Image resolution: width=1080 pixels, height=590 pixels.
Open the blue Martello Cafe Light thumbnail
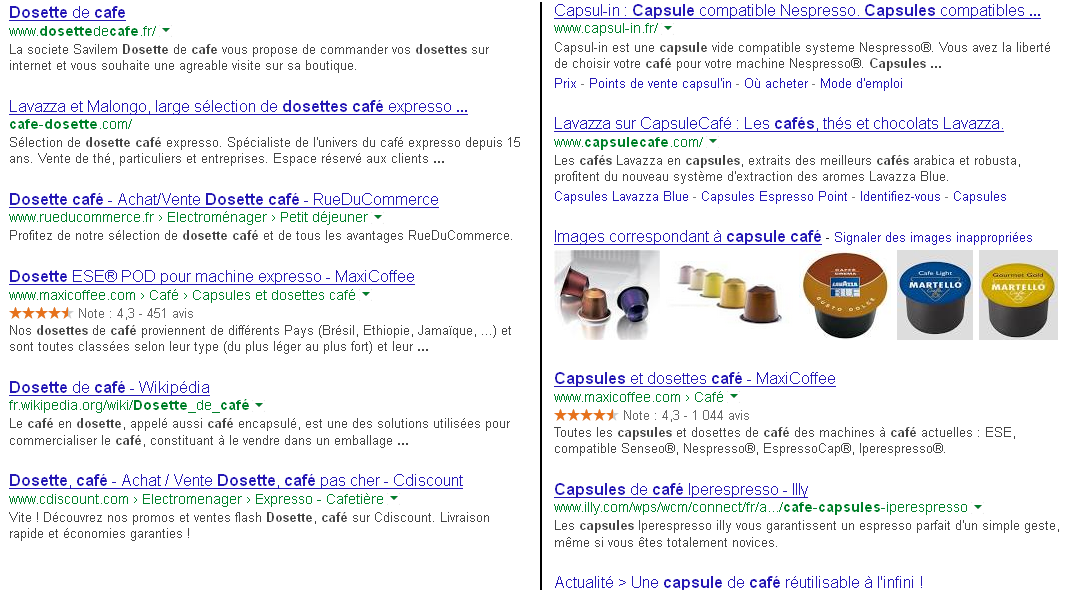(x=935, y=295)
